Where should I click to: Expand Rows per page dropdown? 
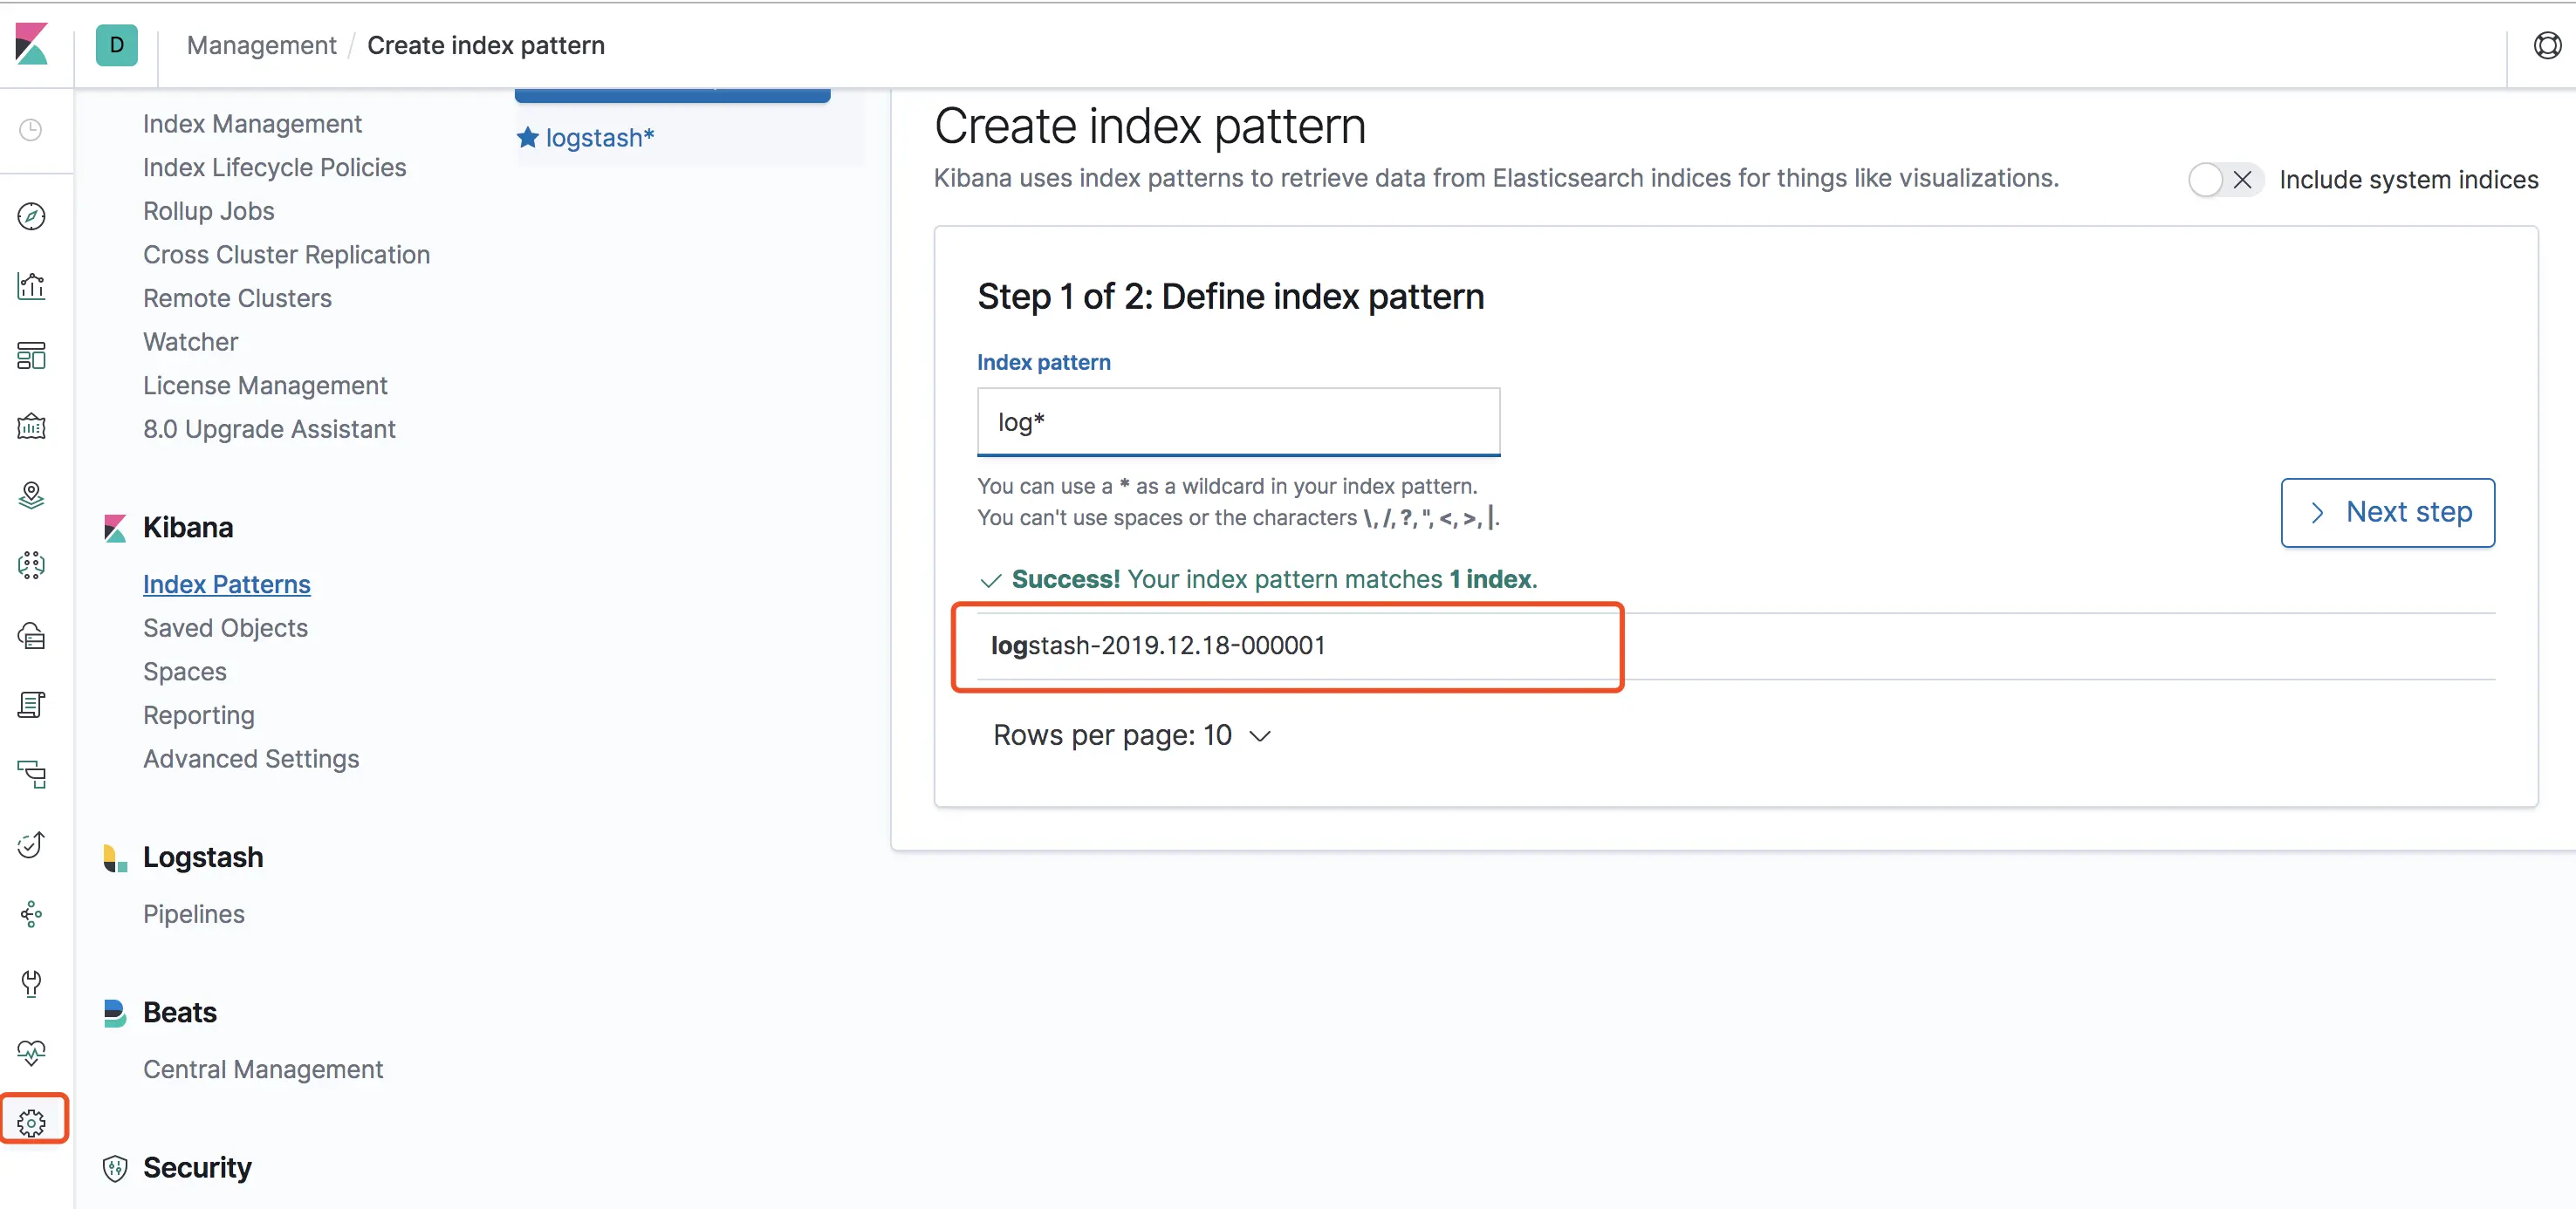coord(1131,736)
